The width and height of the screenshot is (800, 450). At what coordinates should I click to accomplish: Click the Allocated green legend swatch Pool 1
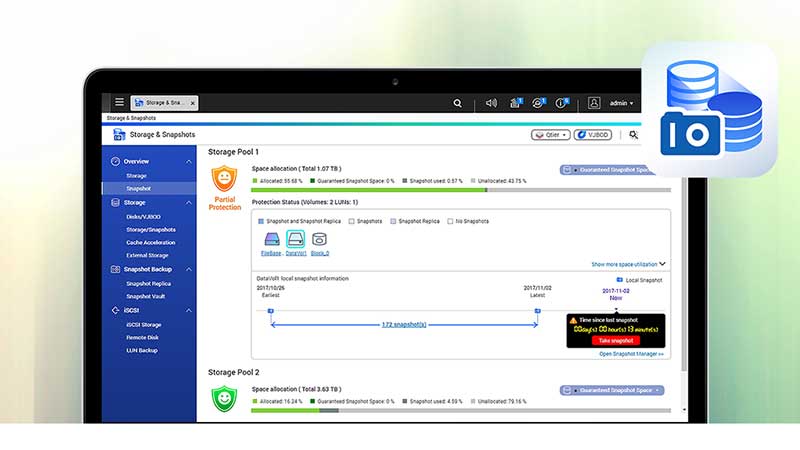click(x=255, y=181)
